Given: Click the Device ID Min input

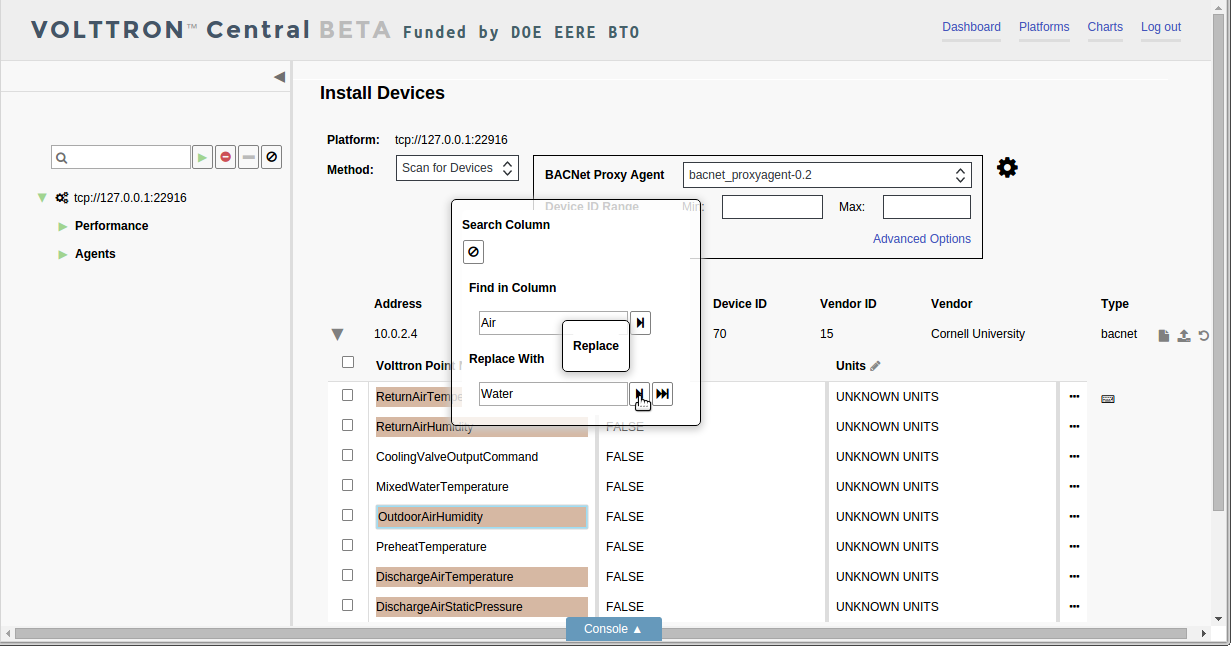Looking at the screenshot, I should click(x=772, y=207).
